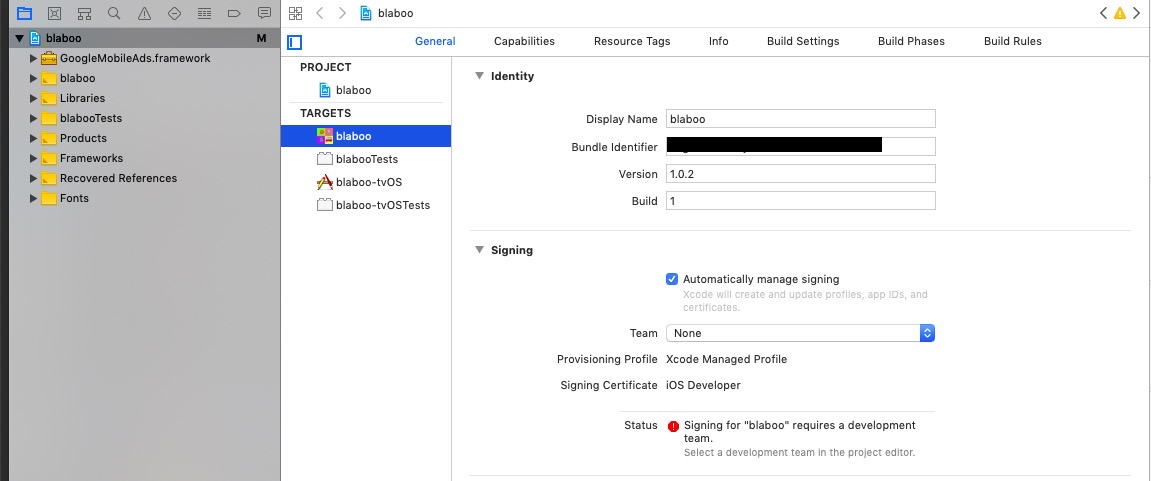
Task: Switch to the Capabilities tab
Action: click(x=524, y=41)
